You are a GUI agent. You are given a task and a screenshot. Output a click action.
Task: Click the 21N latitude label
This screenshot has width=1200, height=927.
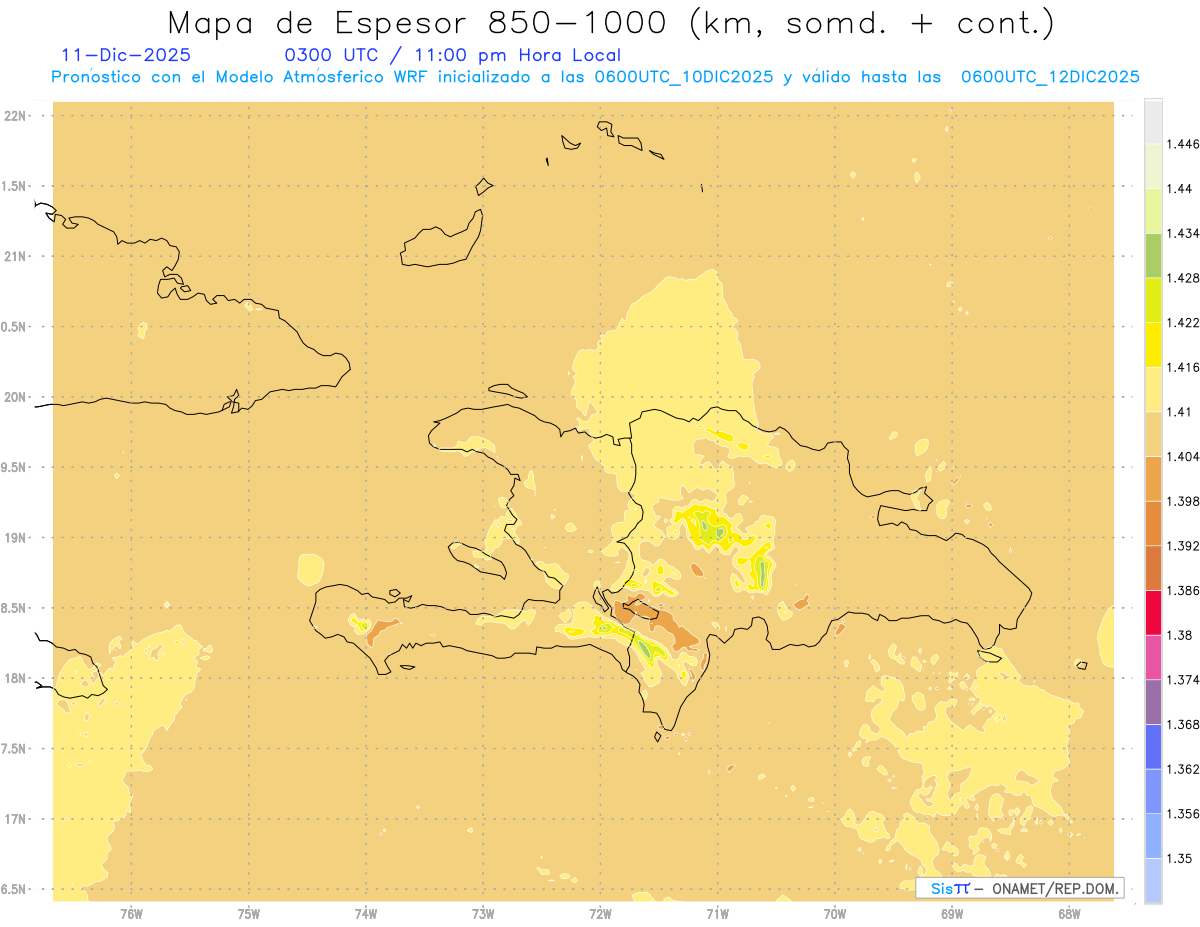(x=13, y=256)
